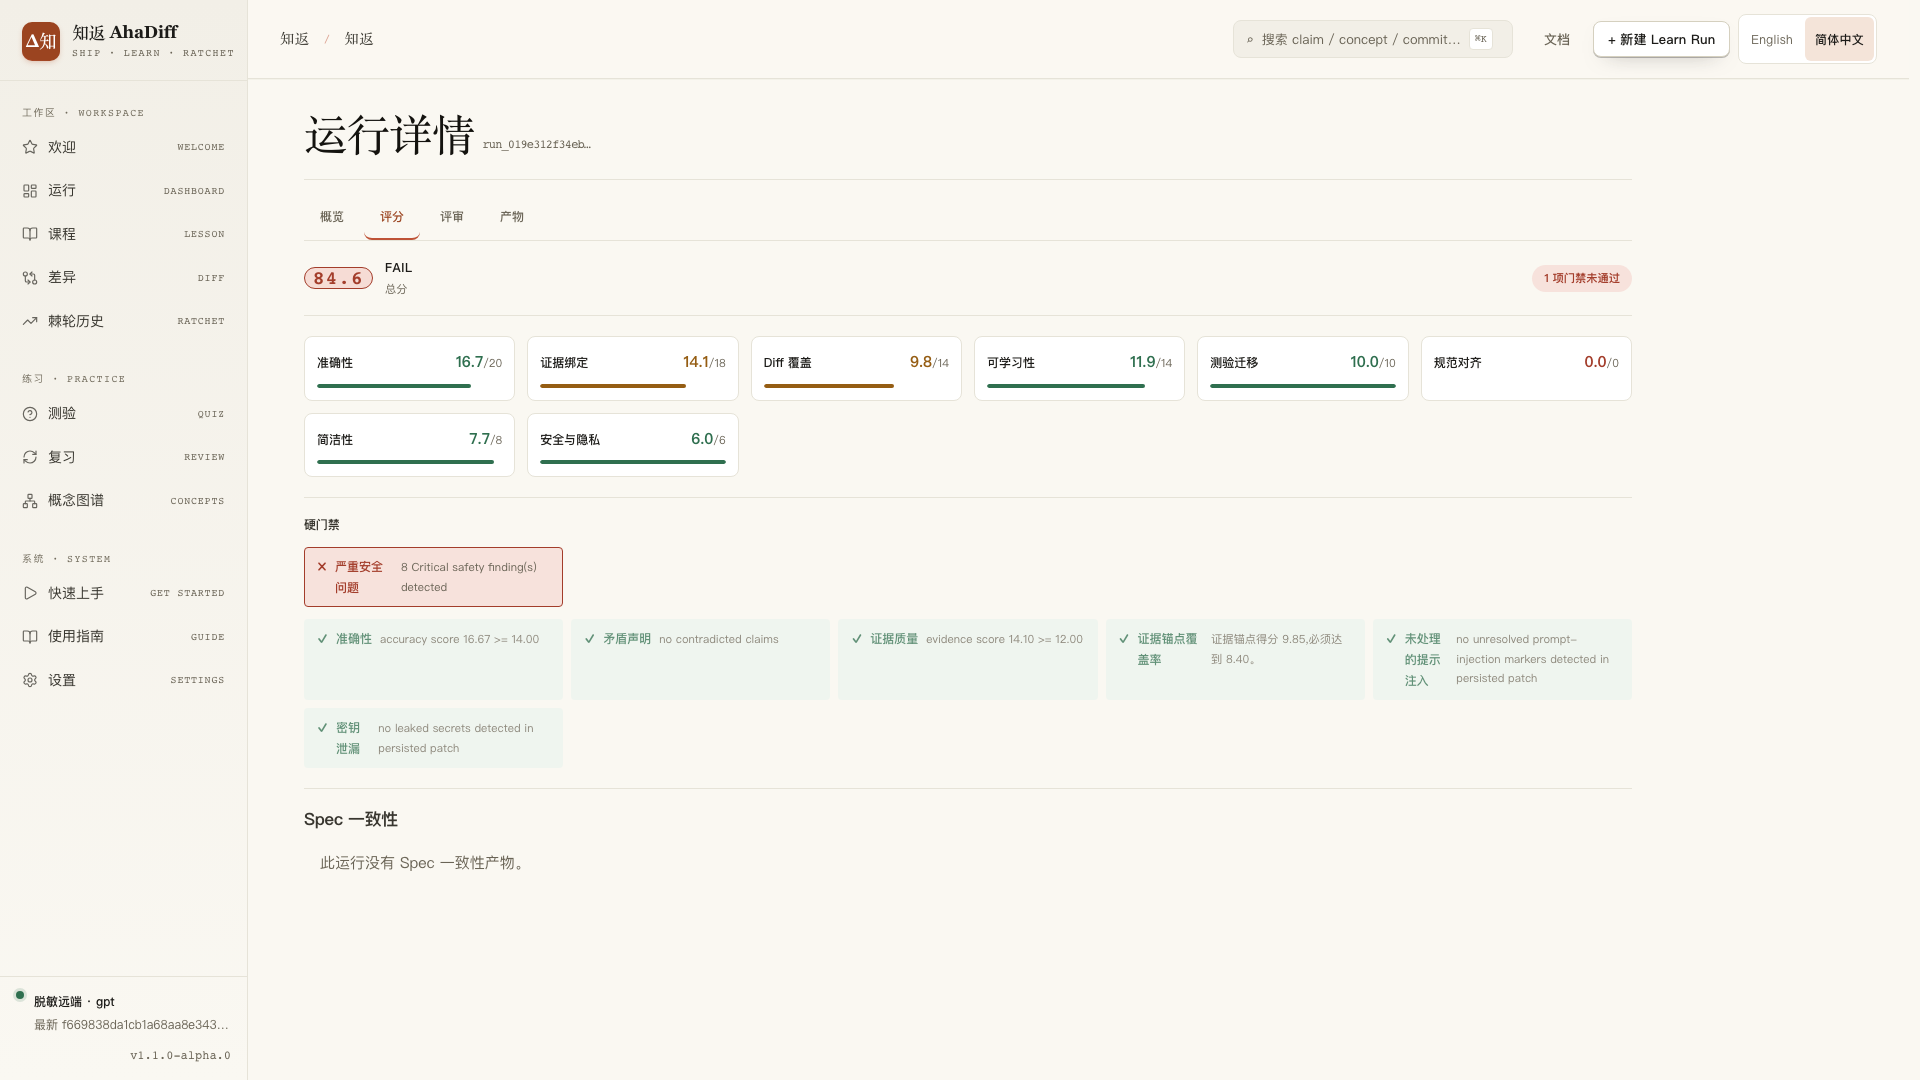Click the dashboard grid icon beside 运行

click(30, 190)
